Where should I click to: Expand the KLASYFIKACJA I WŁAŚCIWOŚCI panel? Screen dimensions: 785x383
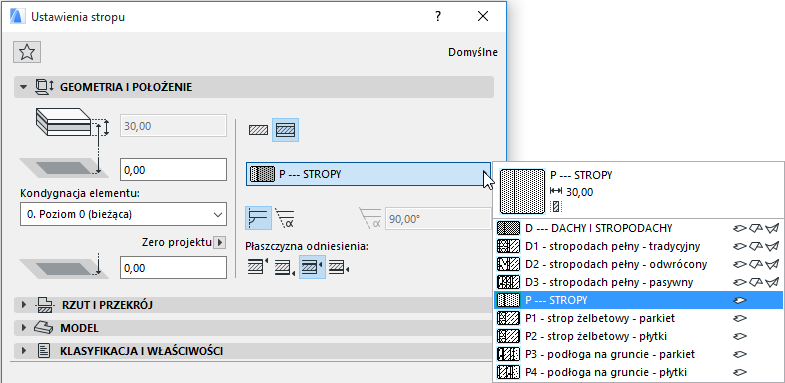click(x=23, y=351)
